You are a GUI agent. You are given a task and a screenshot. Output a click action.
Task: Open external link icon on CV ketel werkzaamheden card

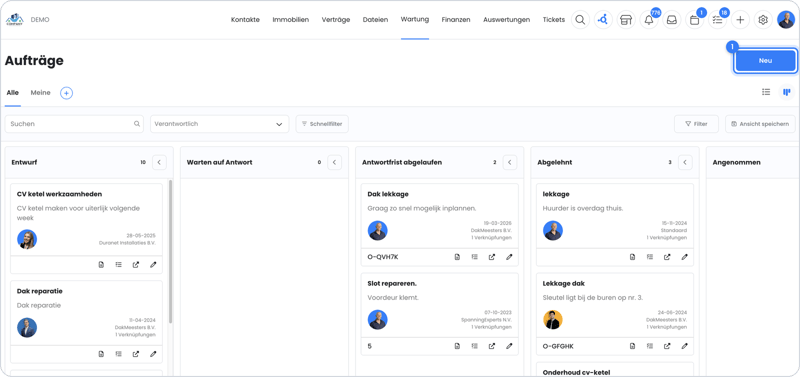click(x=136, y=265)
